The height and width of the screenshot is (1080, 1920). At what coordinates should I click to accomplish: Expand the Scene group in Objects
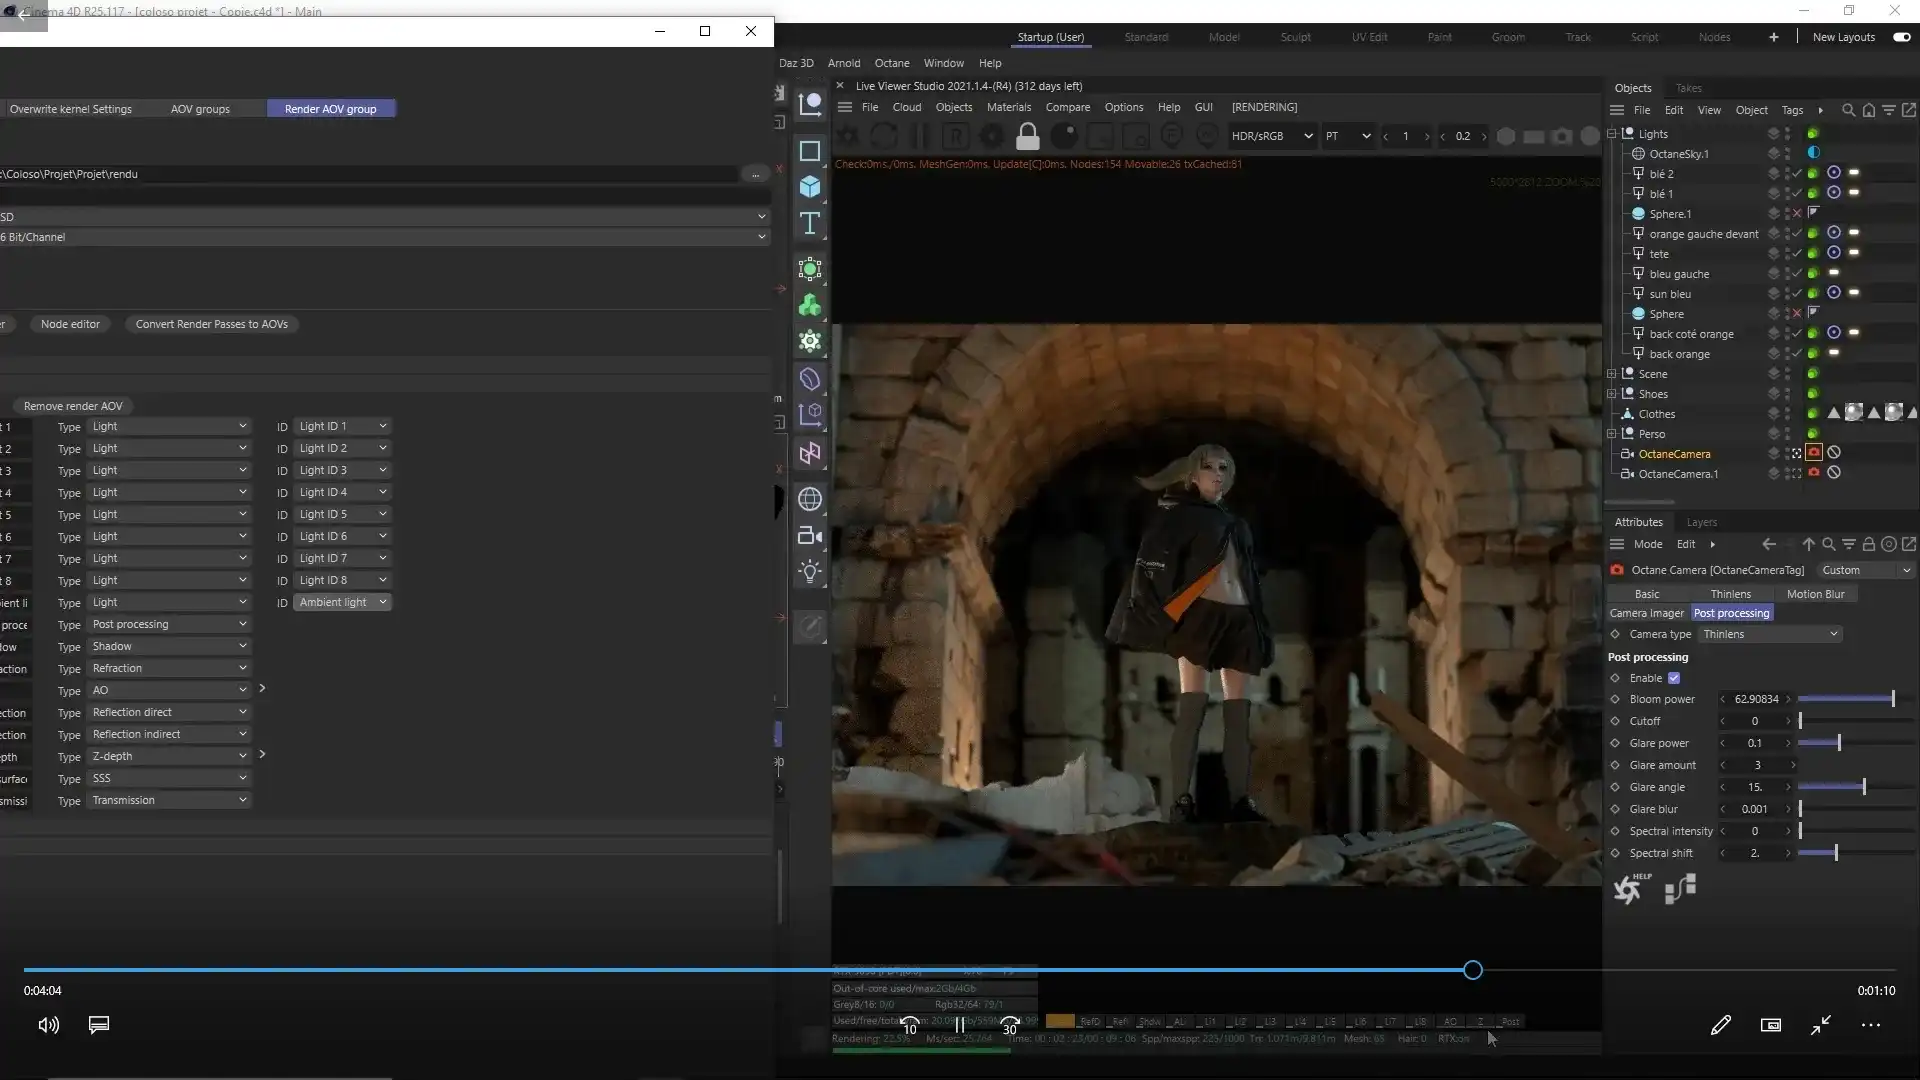pos(1612,374)
